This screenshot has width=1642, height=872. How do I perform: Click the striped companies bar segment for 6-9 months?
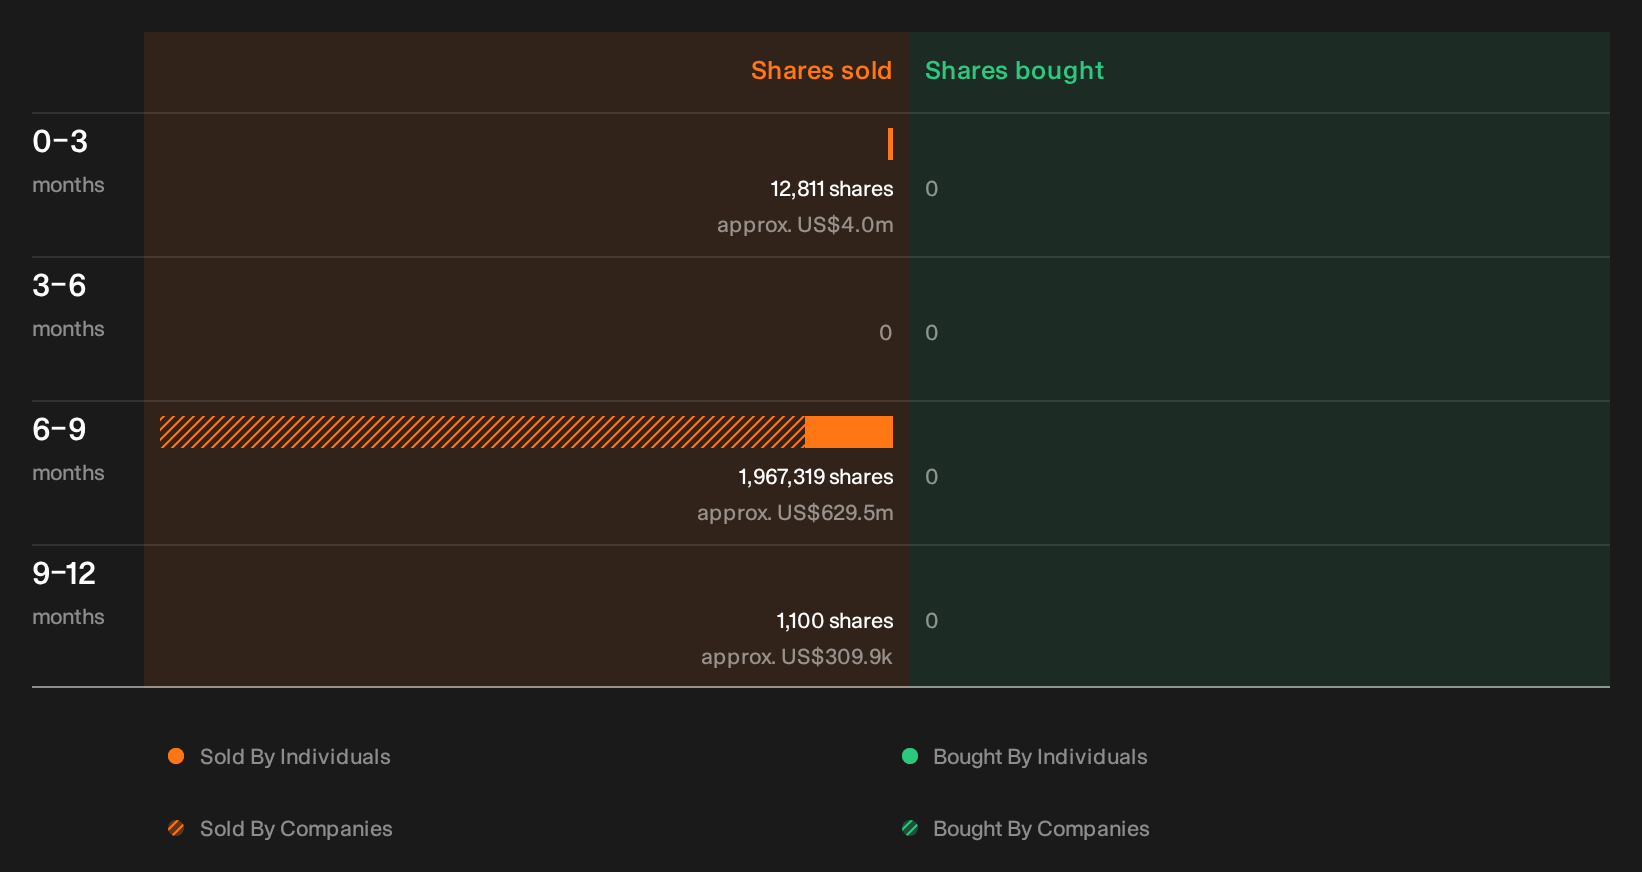482,432
